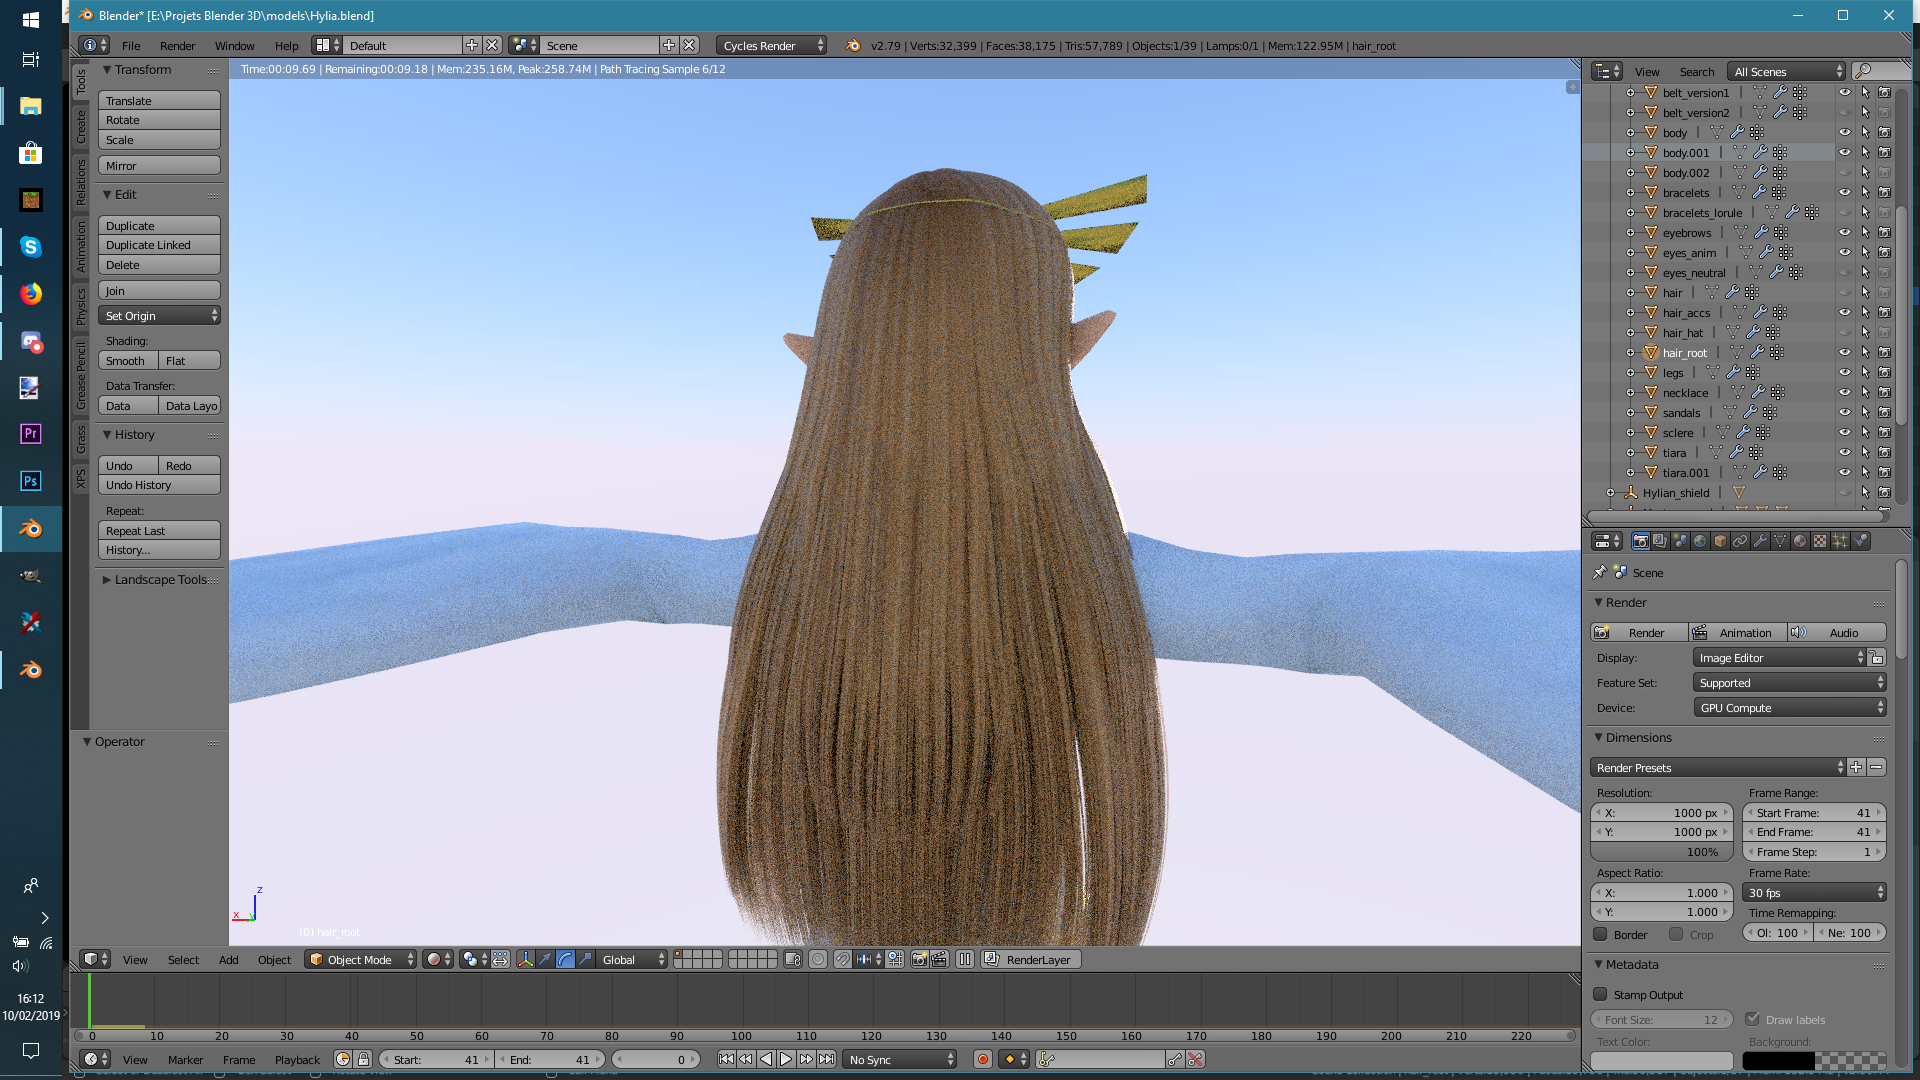Click the pause render preview icon
Image resolution: width=1920 pixels, height=1080 pixels.
click(x=964, y=959)
